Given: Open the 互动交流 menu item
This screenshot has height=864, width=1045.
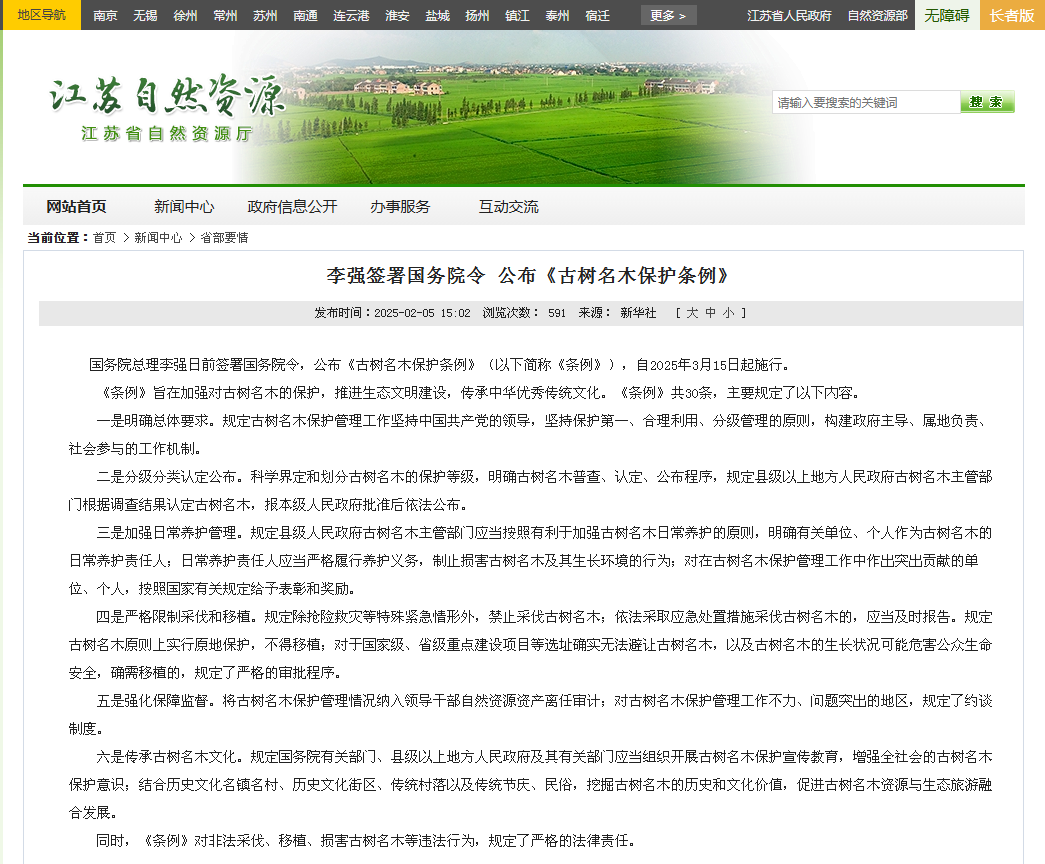Looking at the screenshot, I should tap(509, 207).
